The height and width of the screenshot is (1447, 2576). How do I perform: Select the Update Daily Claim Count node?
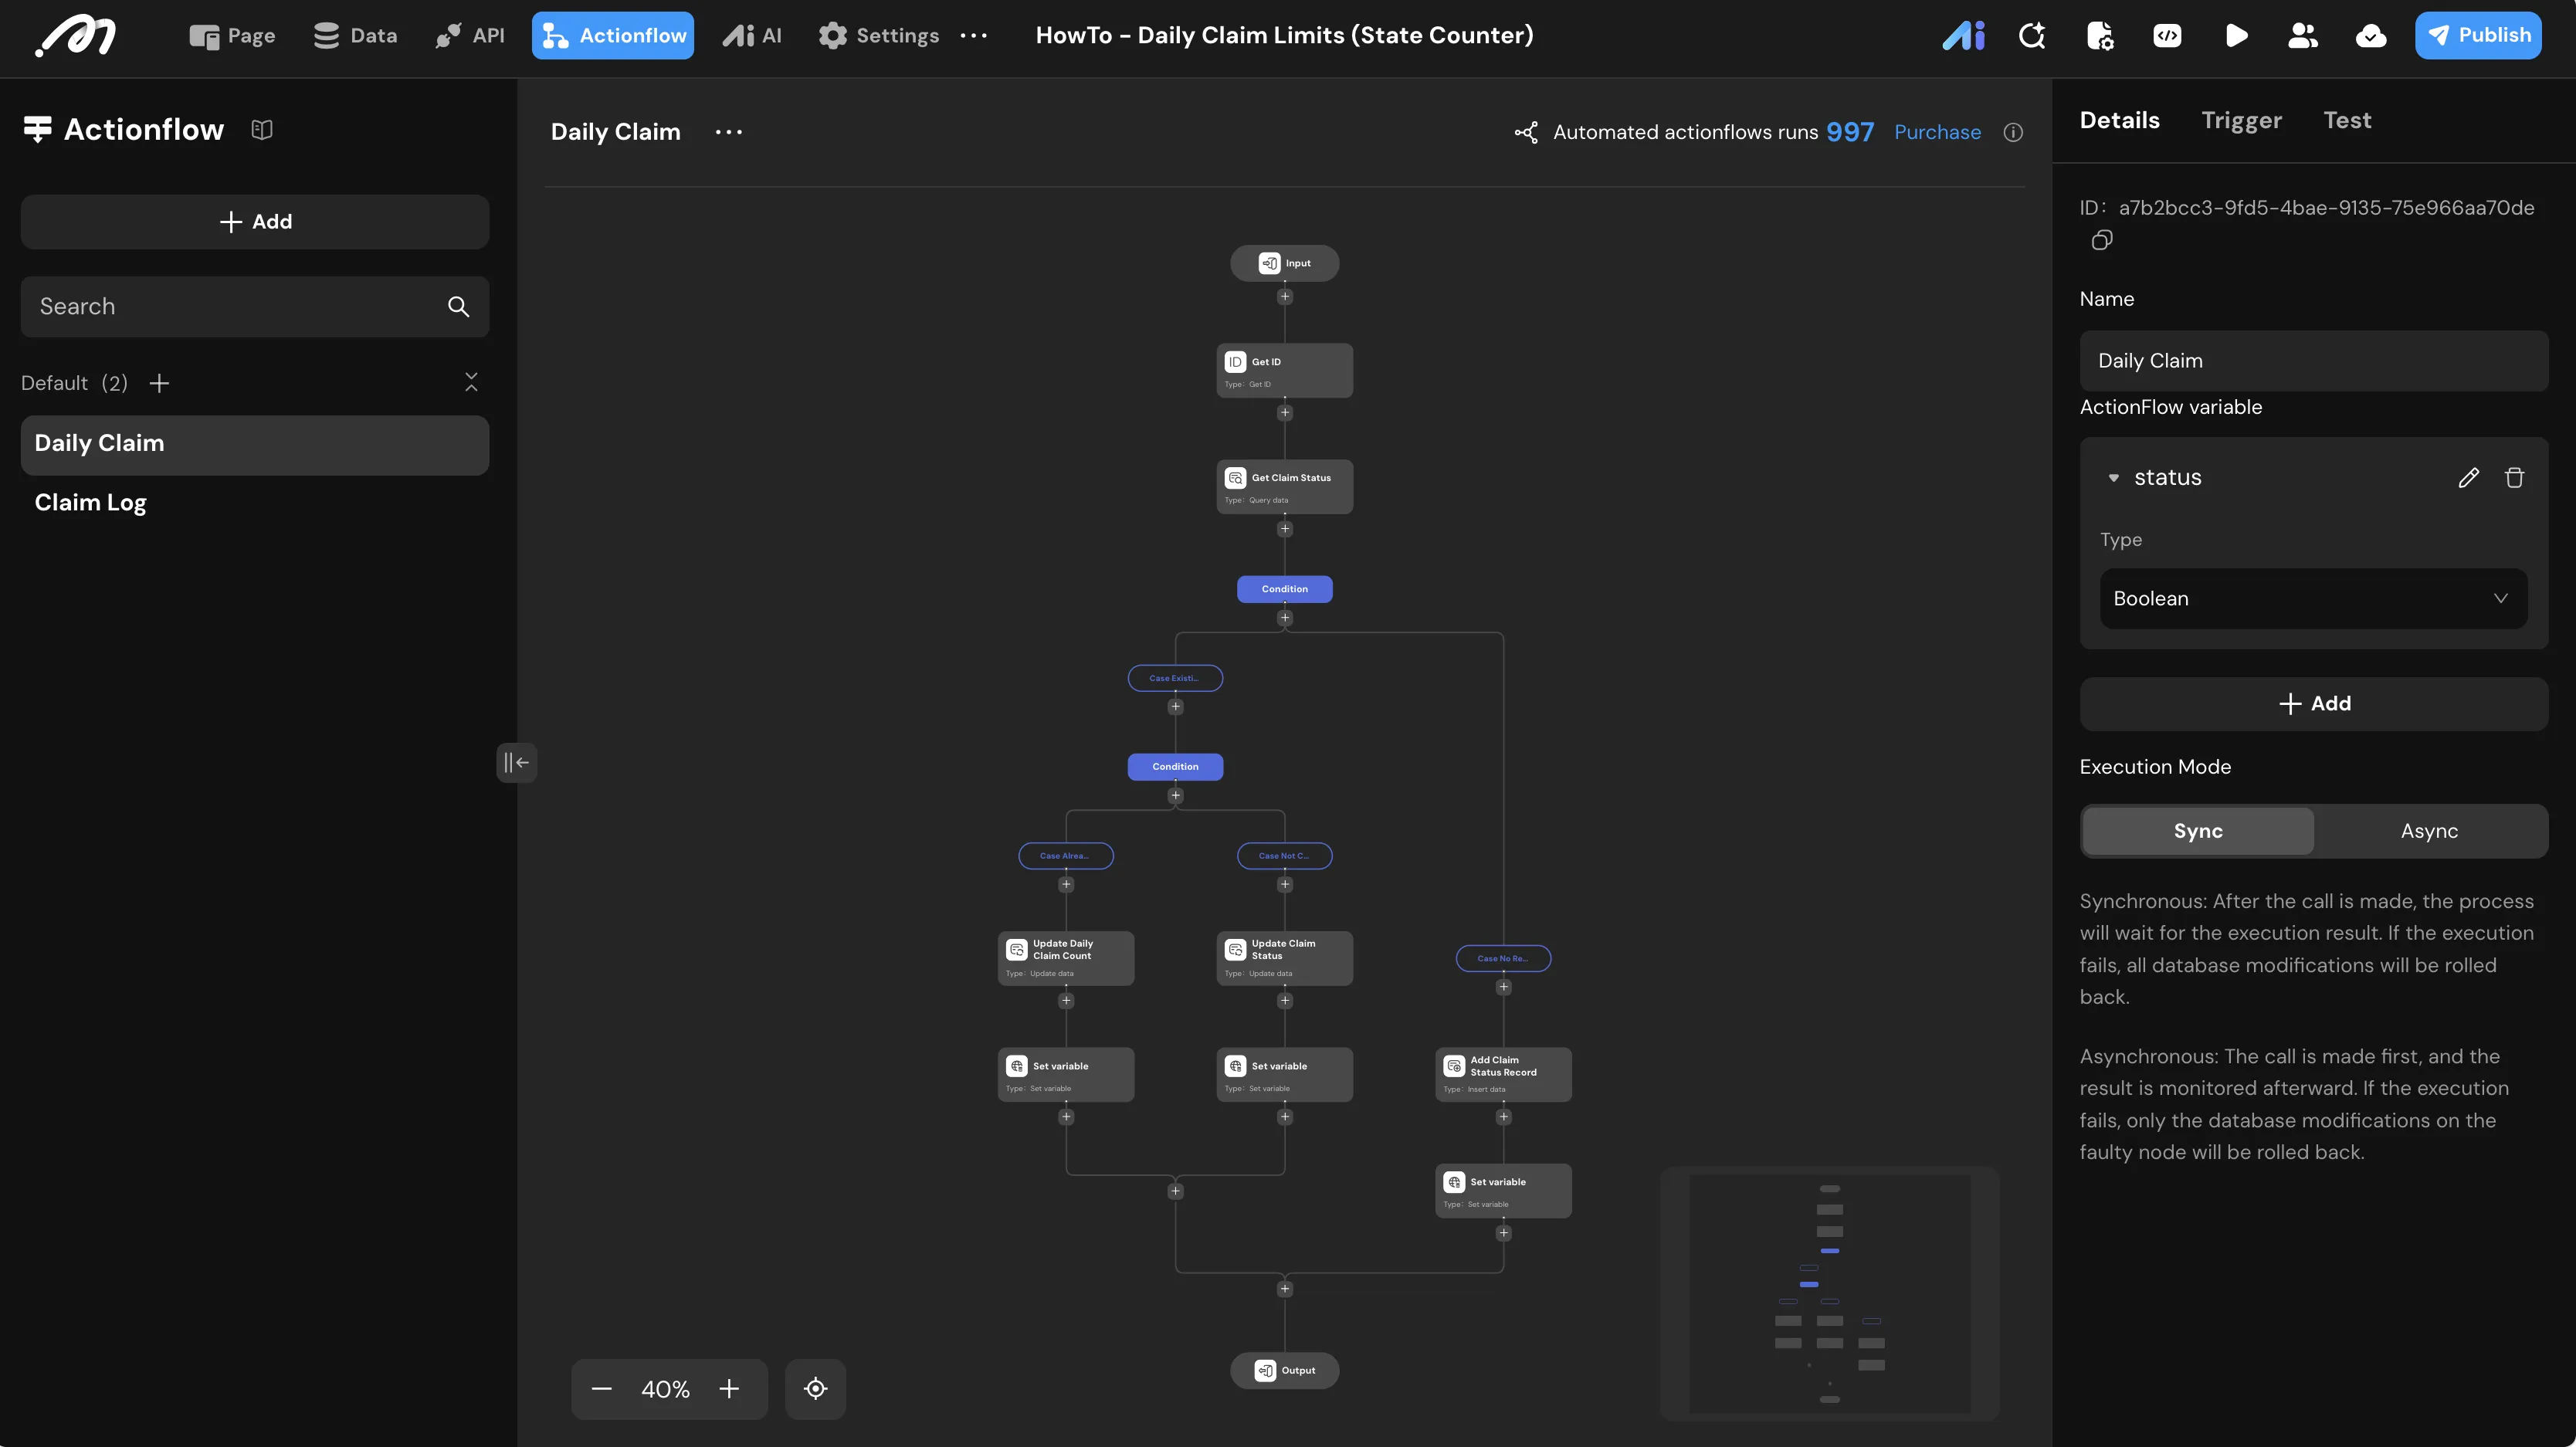[1066, 958]
